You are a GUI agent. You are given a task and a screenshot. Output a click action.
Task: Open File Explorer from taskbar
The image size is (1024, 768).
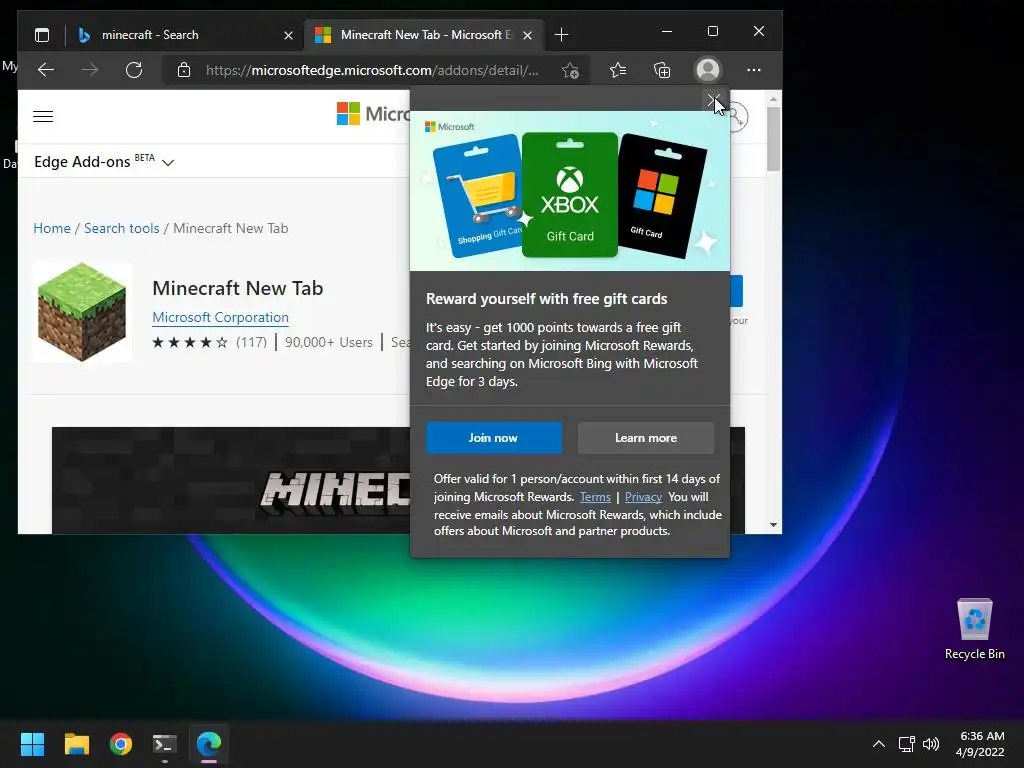click(76, 744)
